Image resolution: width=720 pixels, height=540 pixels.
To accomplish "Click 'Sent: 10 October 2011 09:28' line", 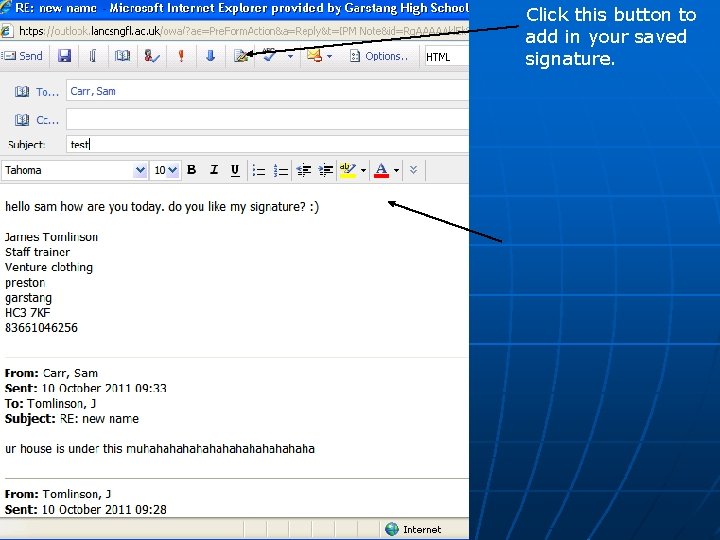I will tap(85, 509).
